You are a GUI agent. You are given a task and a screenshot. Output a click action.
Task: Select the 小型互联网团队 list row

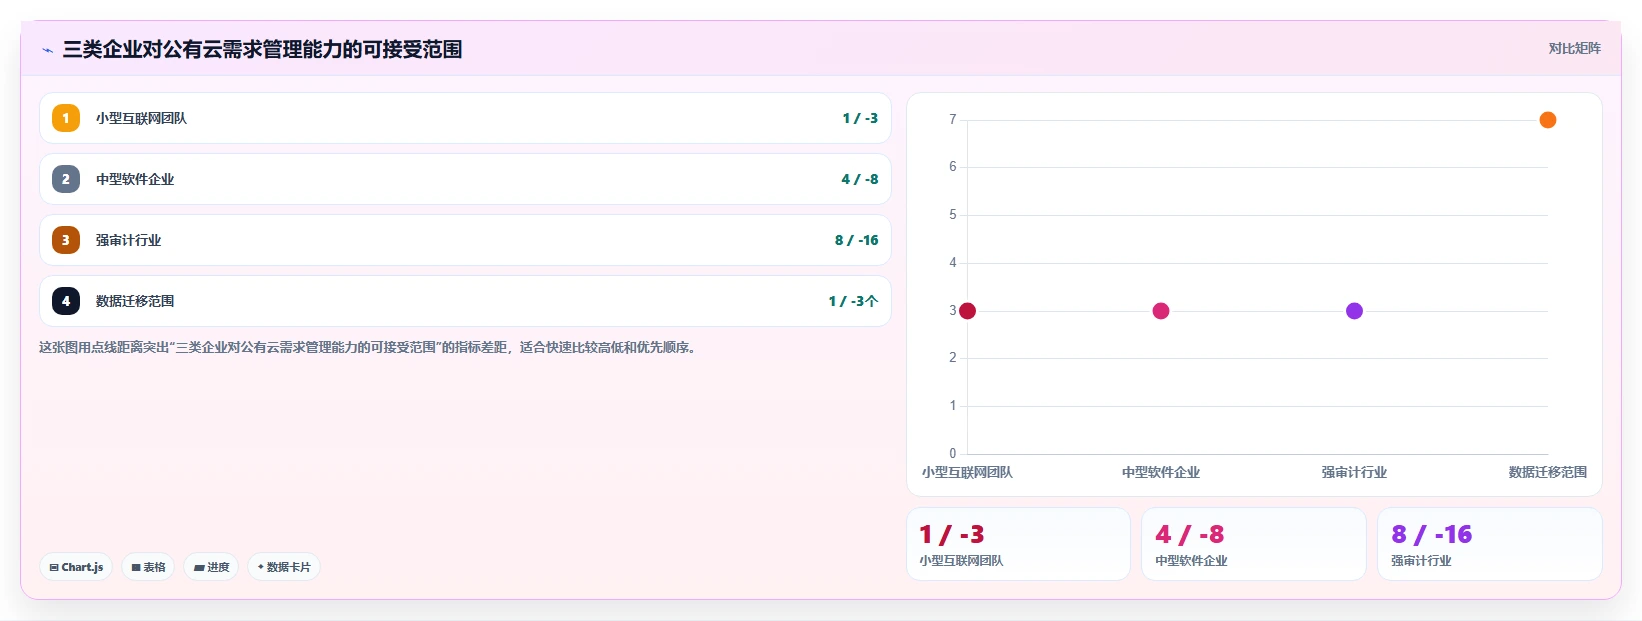click(465, 118)
